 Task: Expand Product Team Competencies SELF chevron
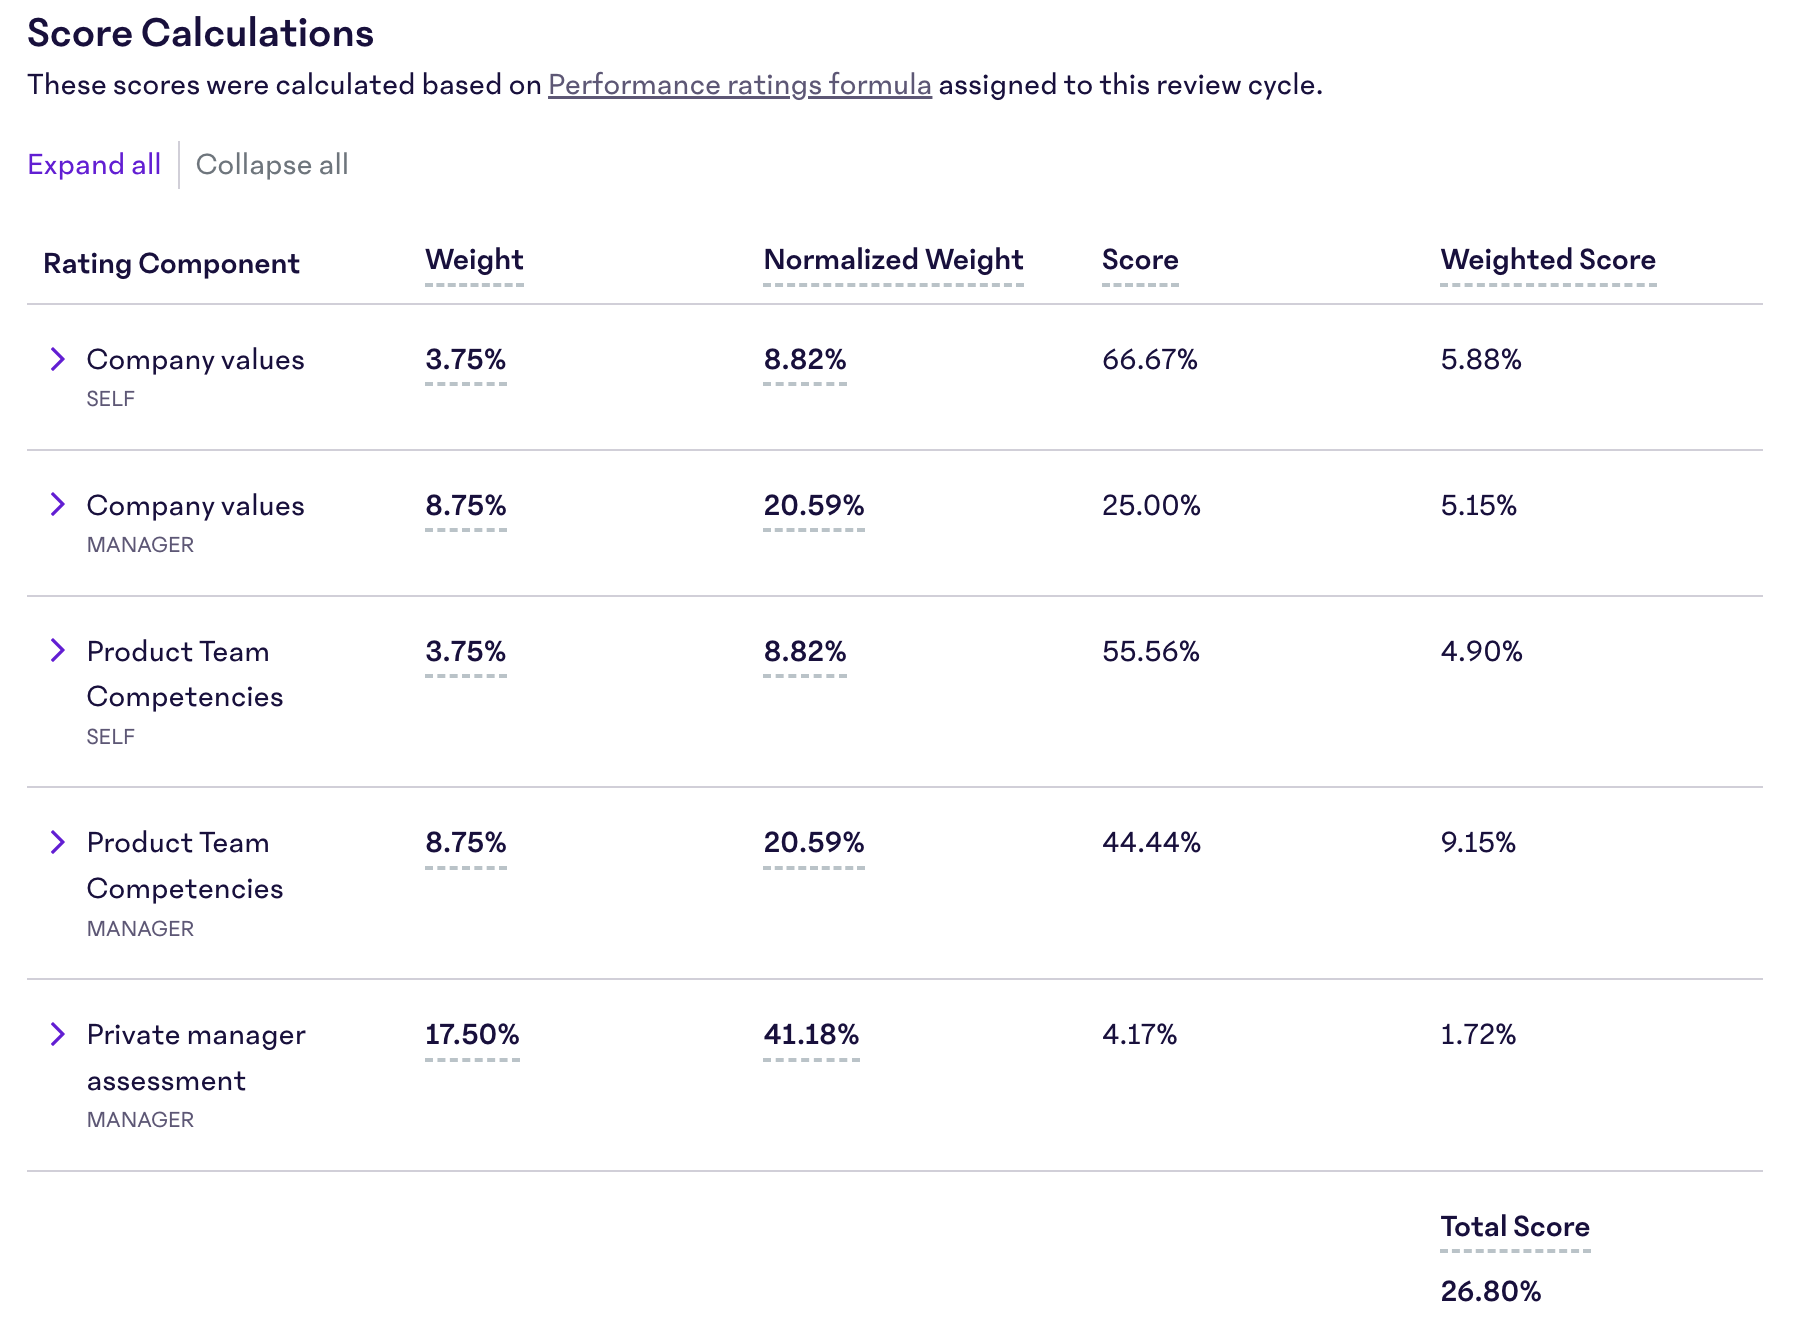58,651
